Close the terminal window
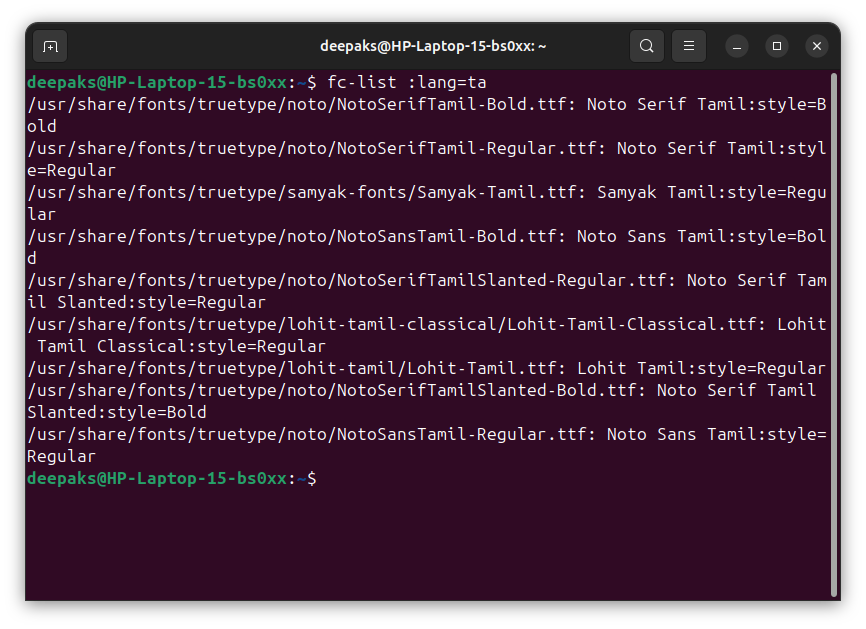The image size is (866, 629). pyautogui.click(x=817, y=46)
